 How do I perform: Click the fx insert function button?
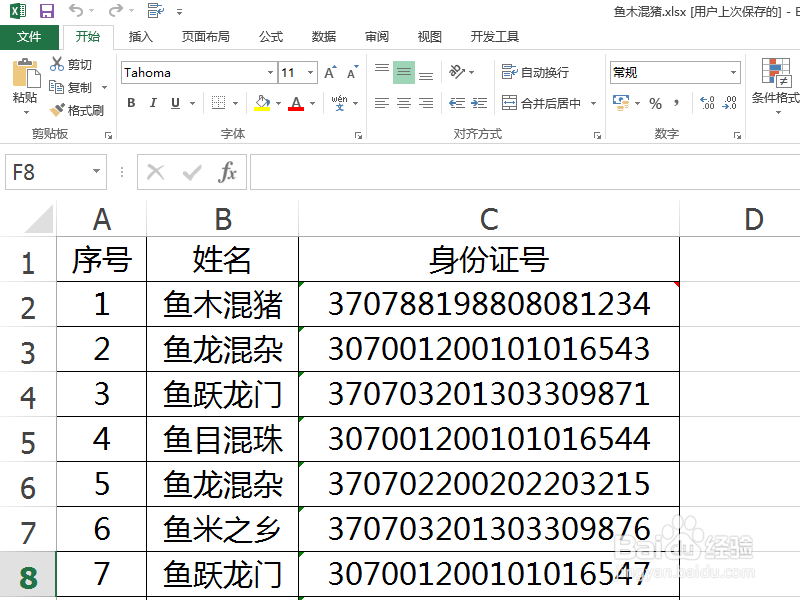pyautogui.click(x=228, y=172)
